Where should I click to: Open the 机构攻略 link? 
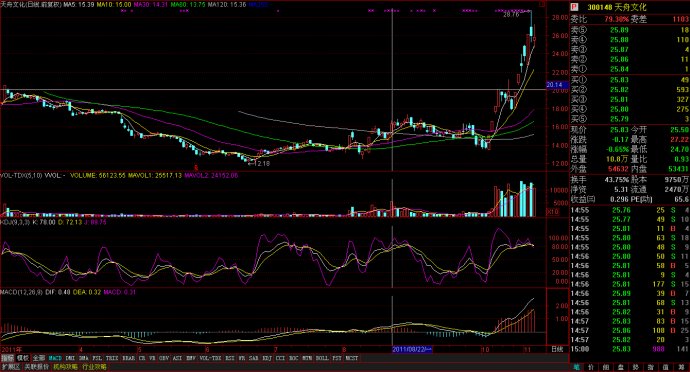click(66, 367)
